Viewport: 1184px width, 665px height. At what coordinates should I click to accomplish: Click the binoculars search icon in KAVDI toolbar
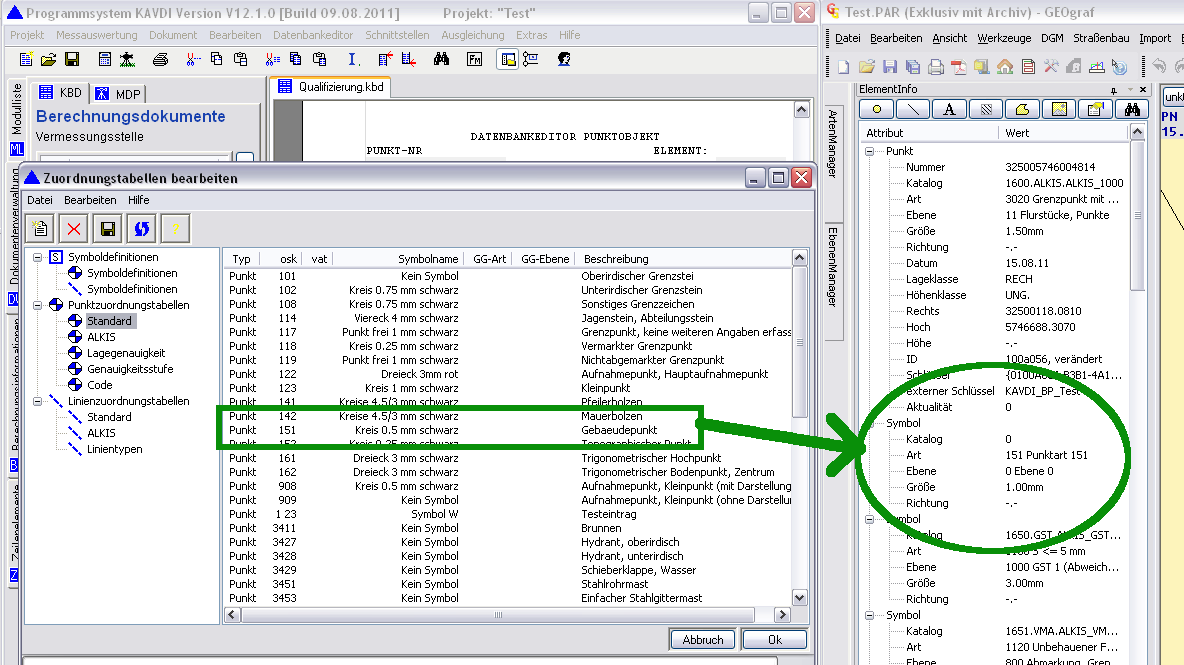click(442, 59)
